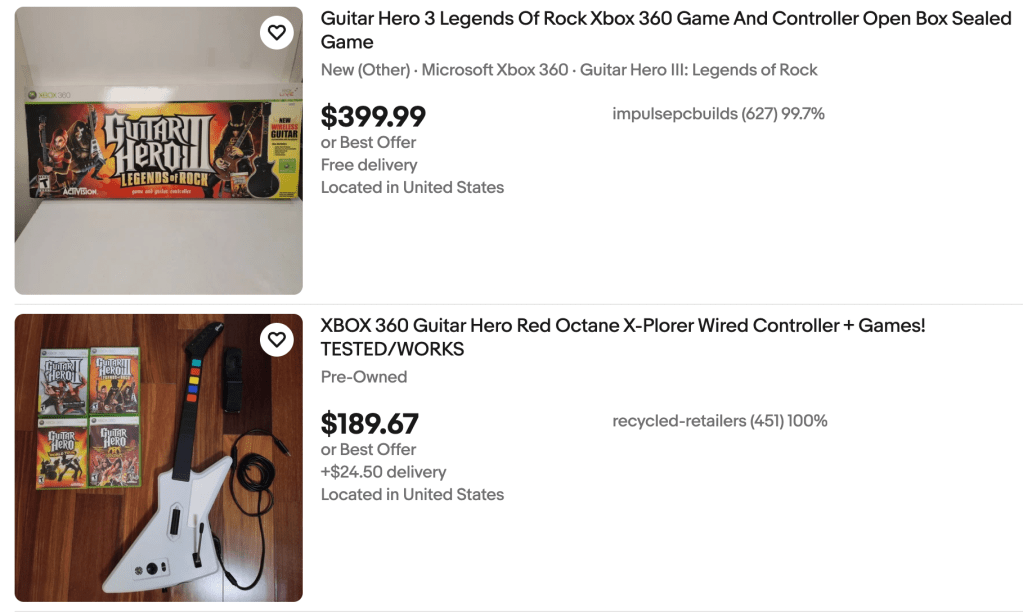
Task: Click the $399.99 price
Action: [373, 117]
